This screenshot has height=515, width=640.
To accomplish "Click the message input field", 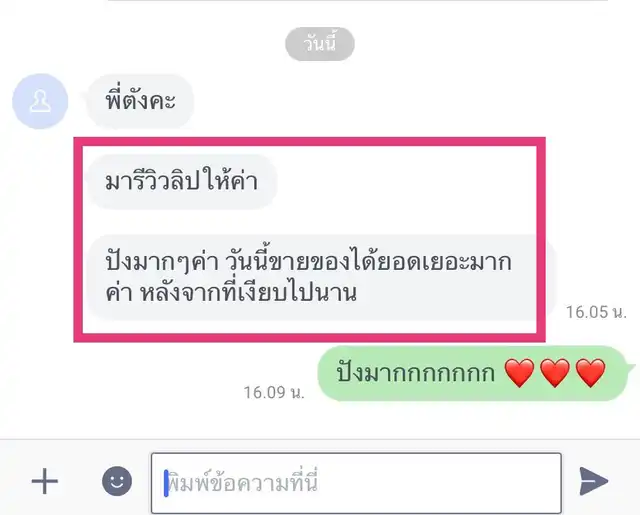I will pyautogui.click(x=356, y=483).
